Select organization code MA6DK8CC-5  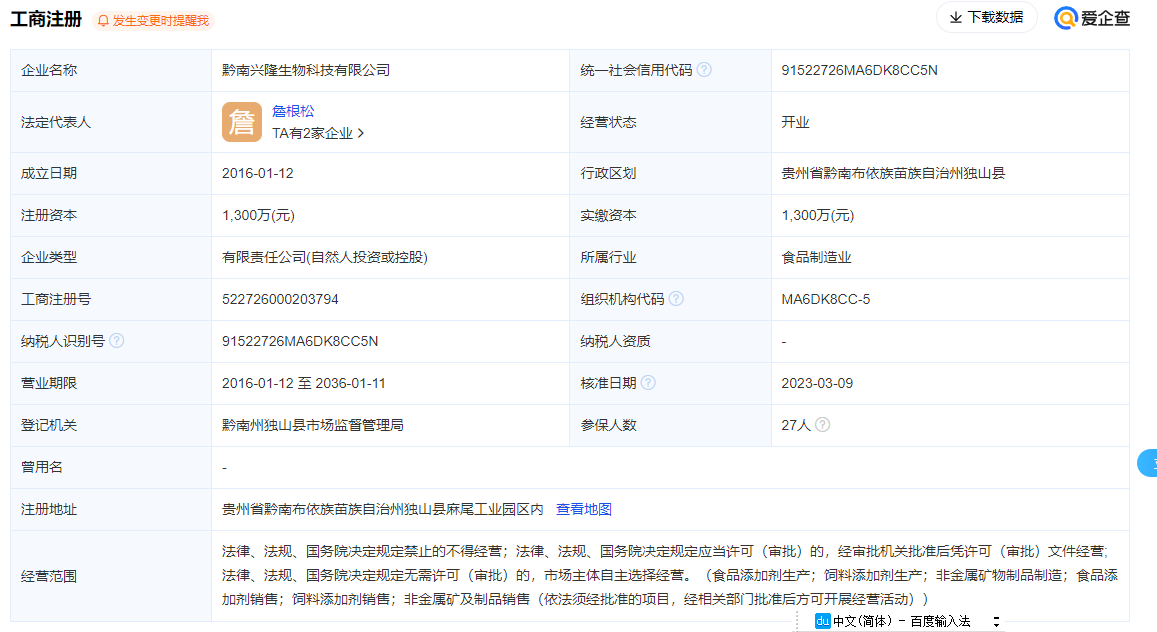(826, 299)
